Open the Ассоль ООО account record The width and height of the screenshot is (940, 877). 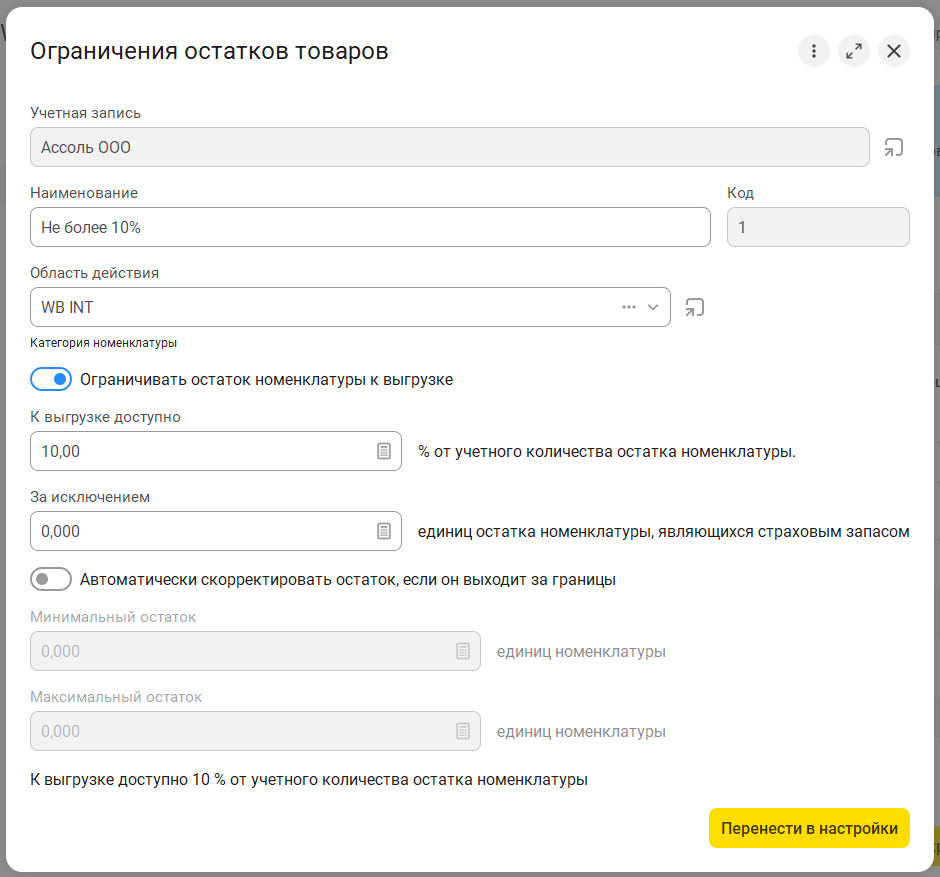(893, 147)
